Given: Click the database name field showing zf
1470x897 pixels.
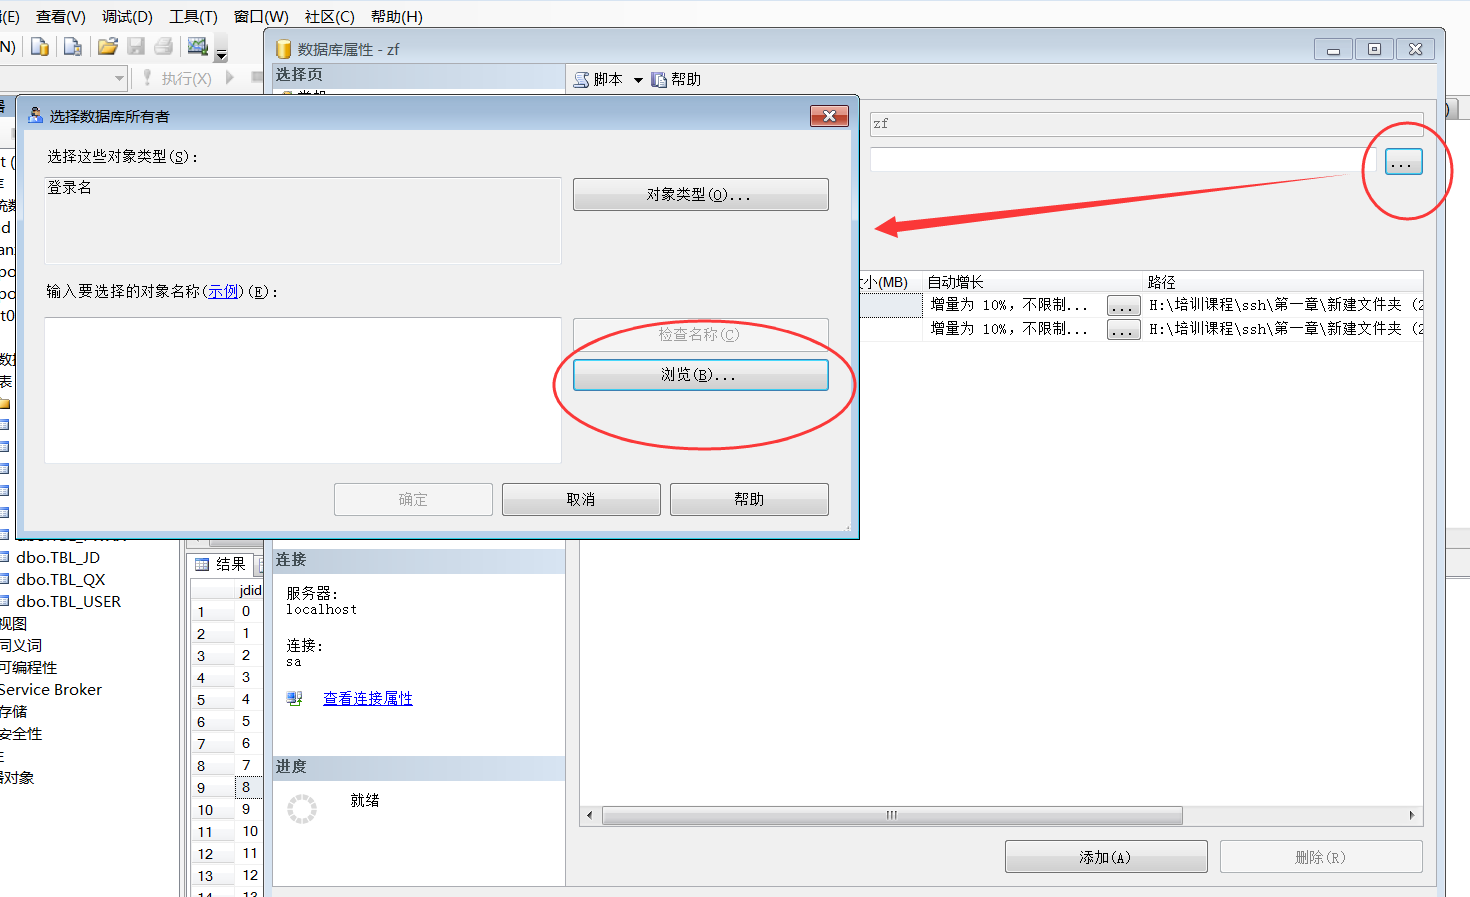Looking at the screenshot, I should click(x=1146, y=124).
